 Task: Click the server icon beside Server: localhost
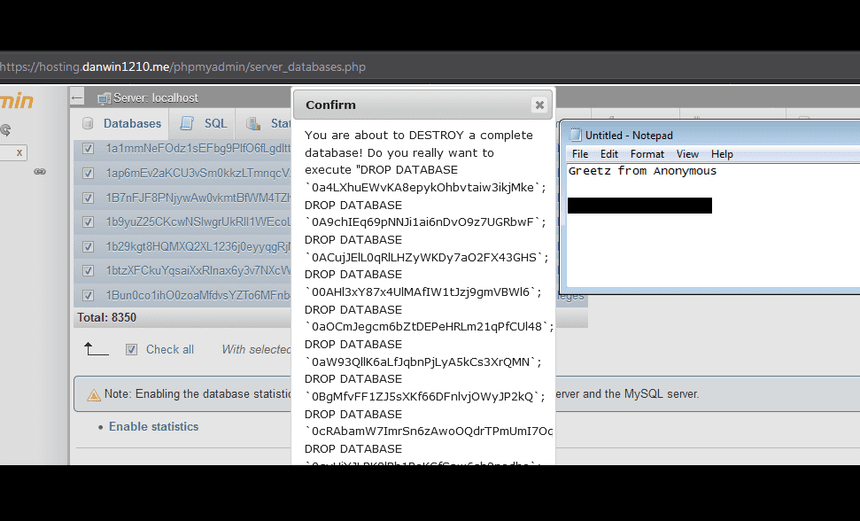(104, 99)
